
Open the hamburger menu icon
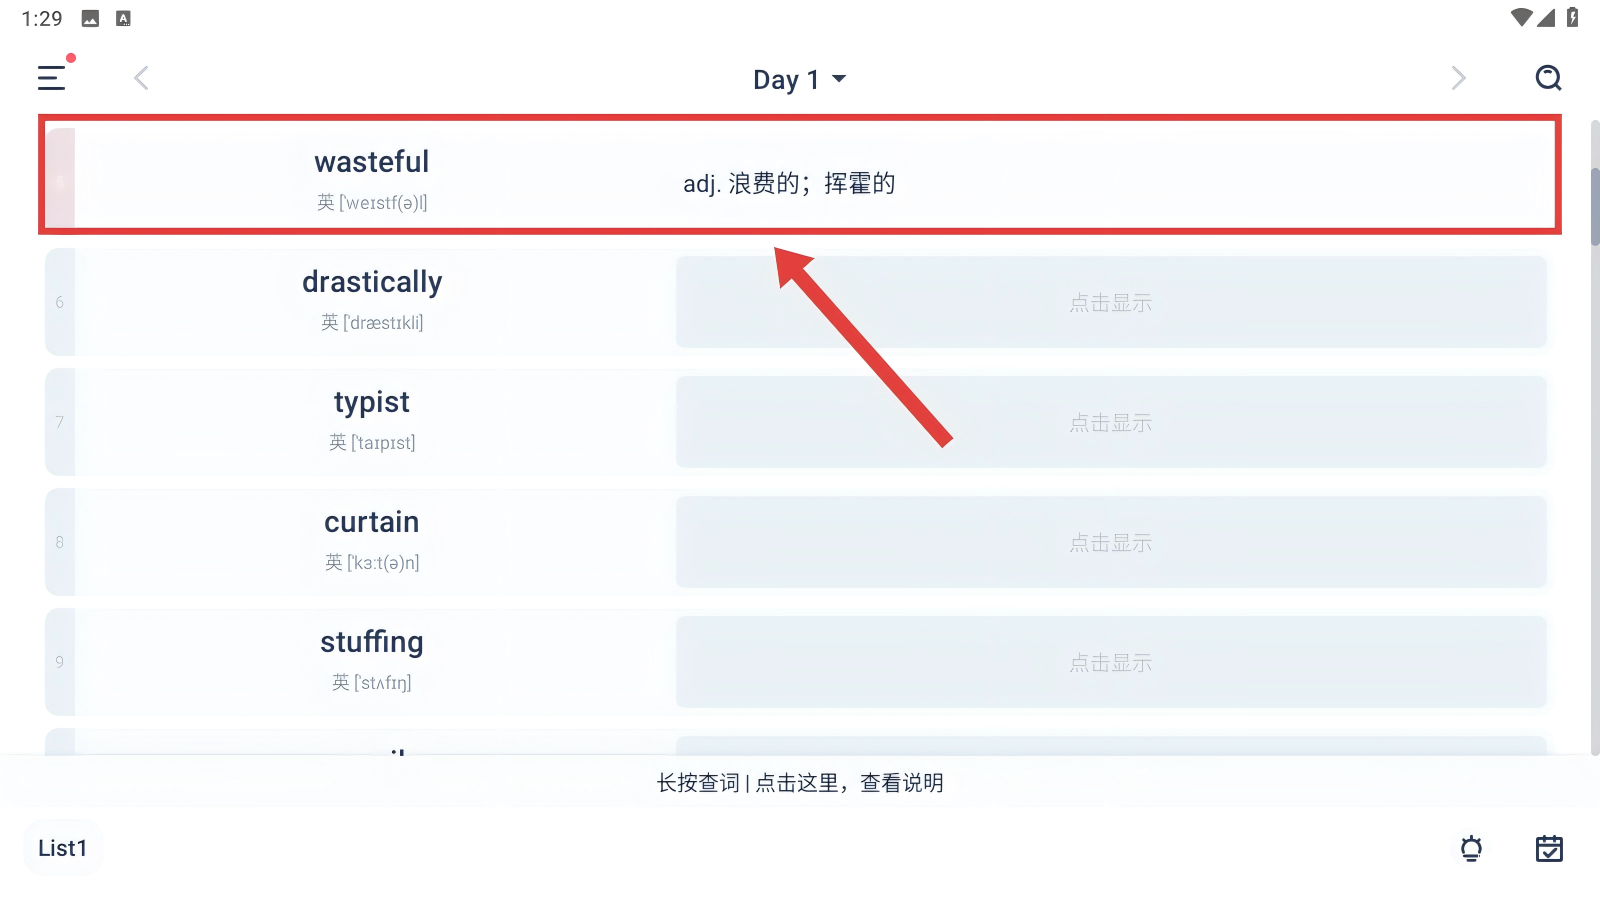[52, 78]
